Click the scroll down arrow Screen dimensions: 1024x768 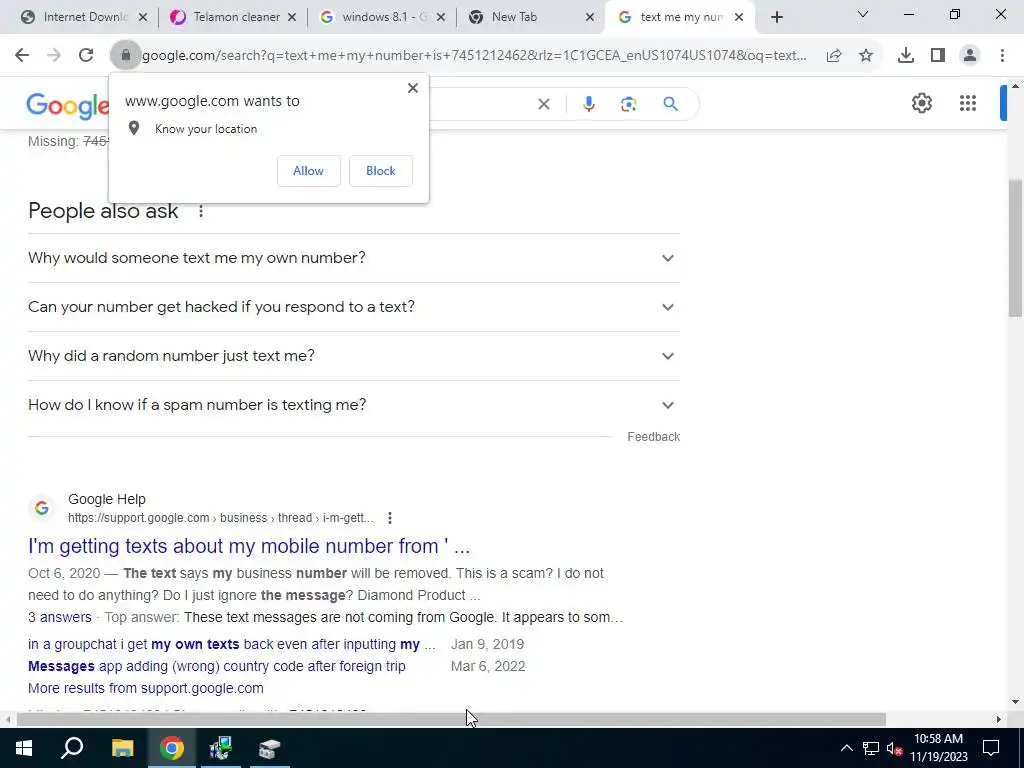pyautogui.click(x=1016, y=703)
